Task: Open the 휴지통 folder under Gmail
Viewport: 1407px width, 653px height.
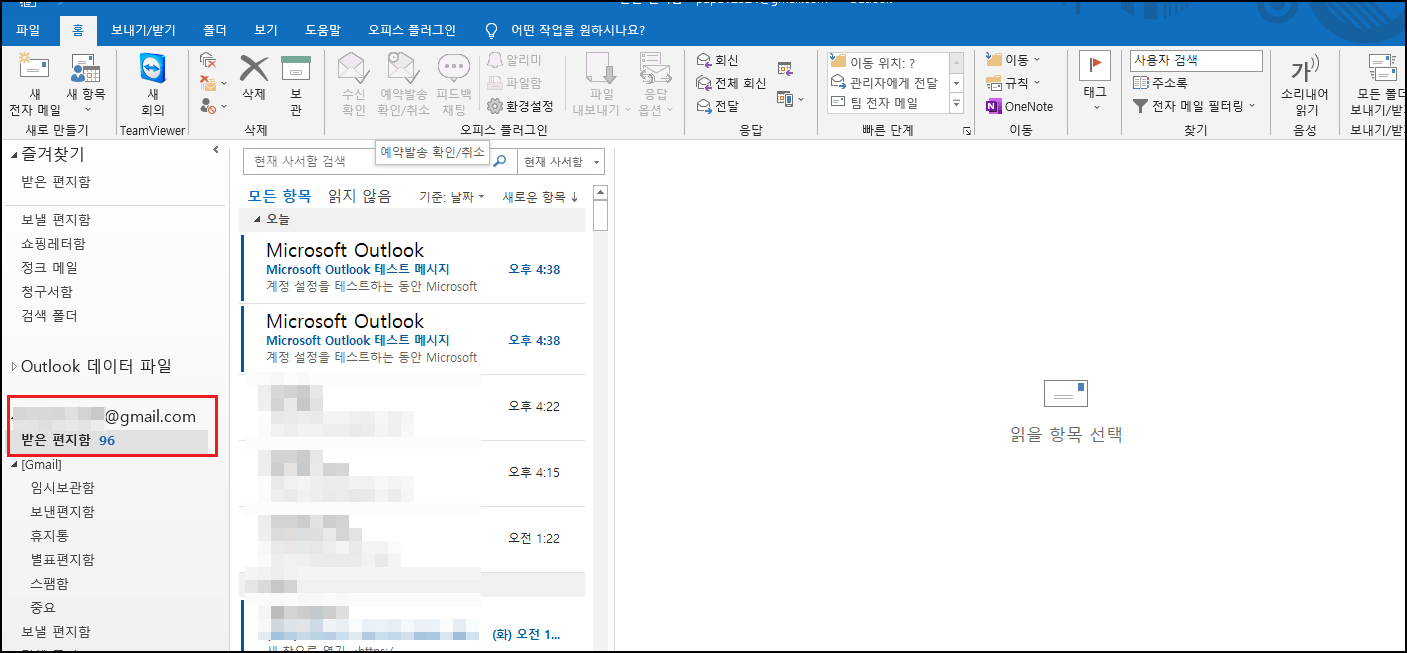Action: click(49, 536)
